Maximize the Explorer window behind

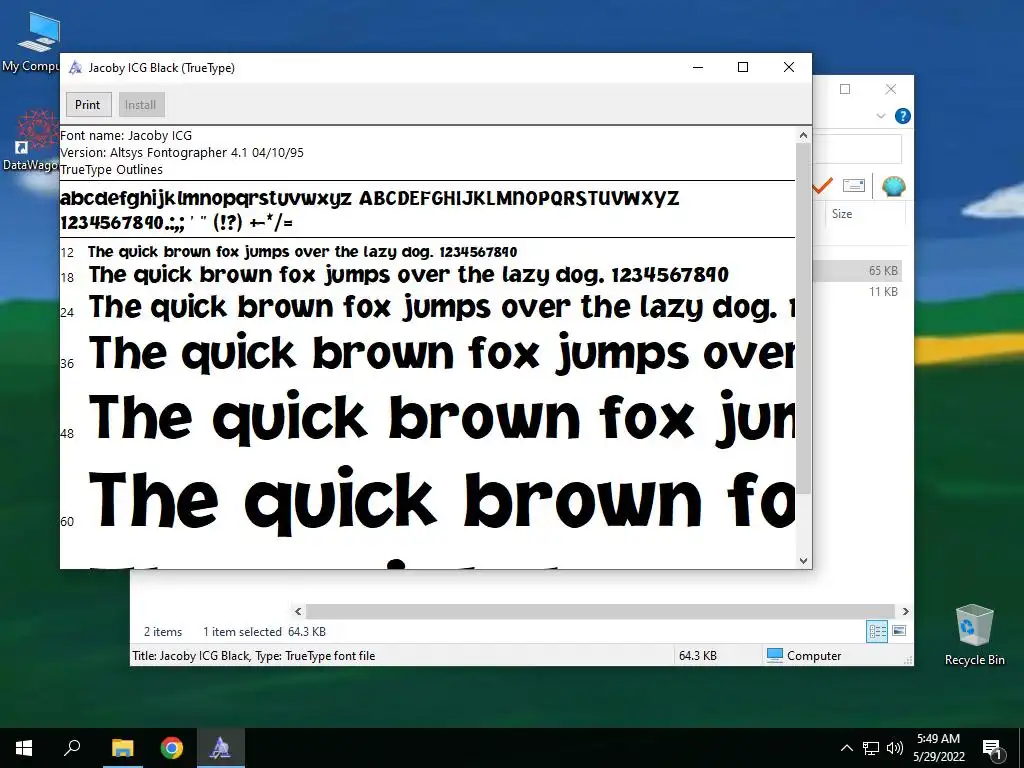845,89
